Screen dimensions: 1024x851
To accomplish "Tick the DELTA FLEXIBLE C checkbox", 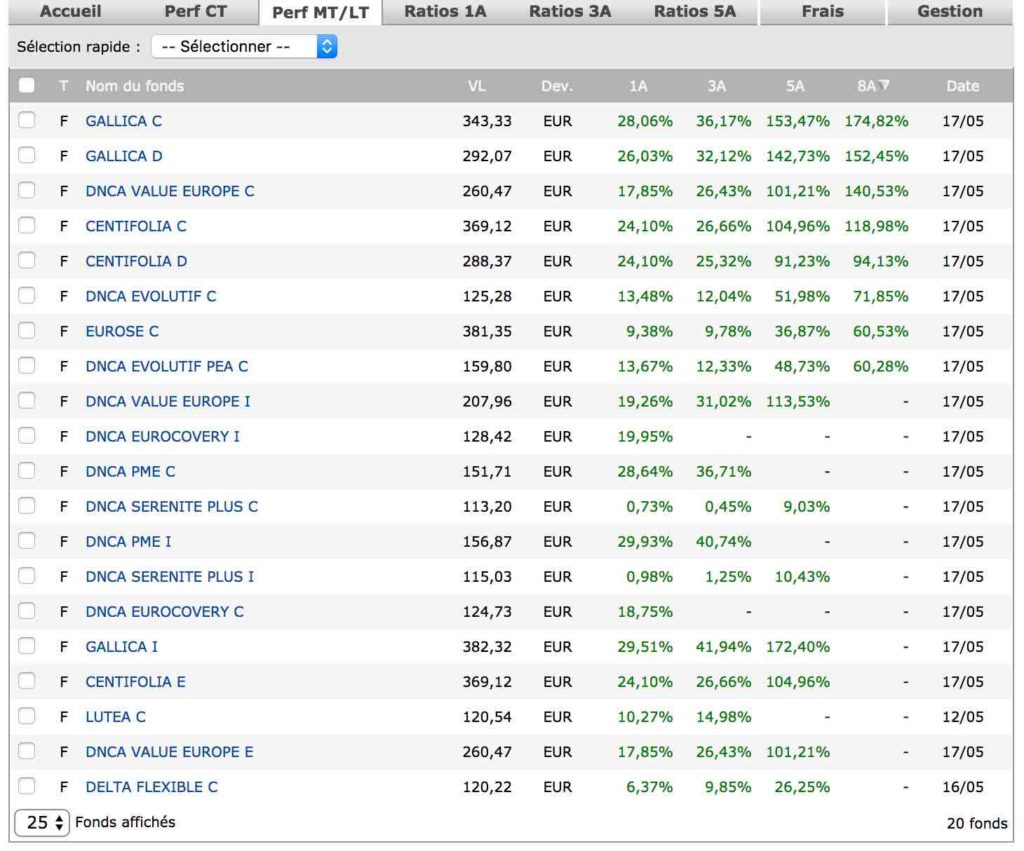I will coord(27,786).
